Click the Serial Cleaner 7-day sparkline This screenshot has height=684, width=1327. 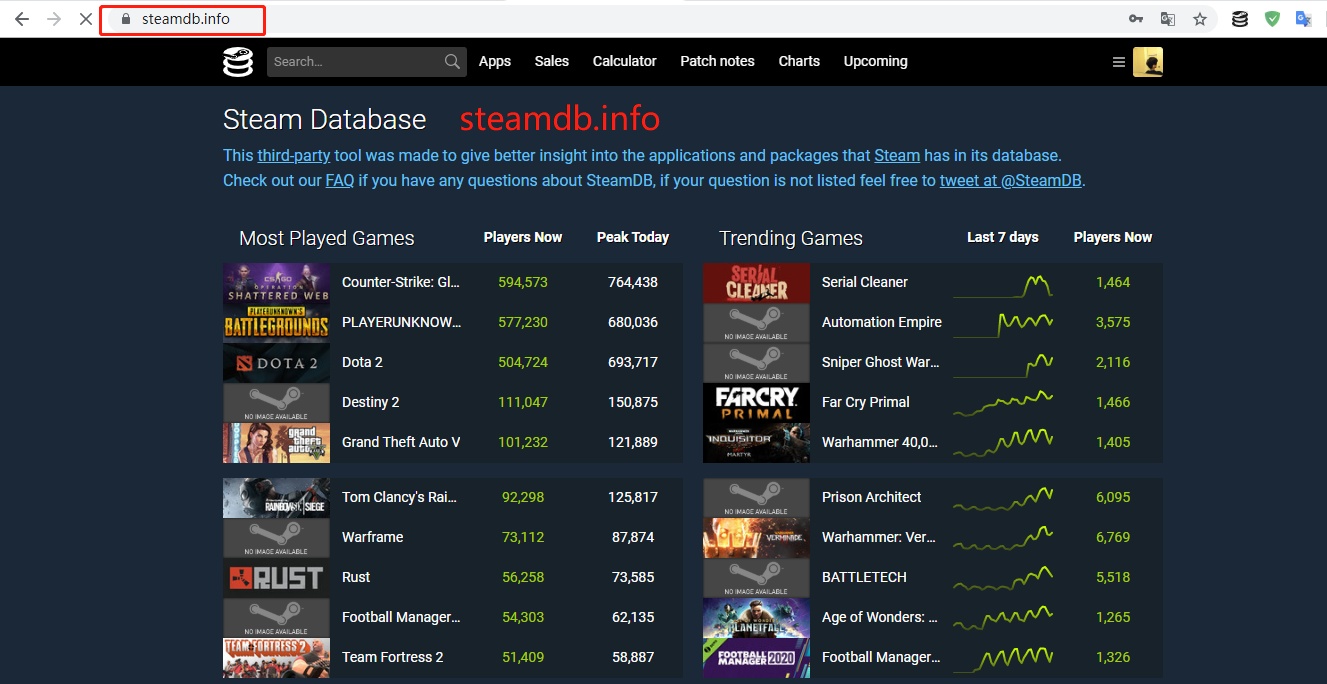coord(1003,284)
